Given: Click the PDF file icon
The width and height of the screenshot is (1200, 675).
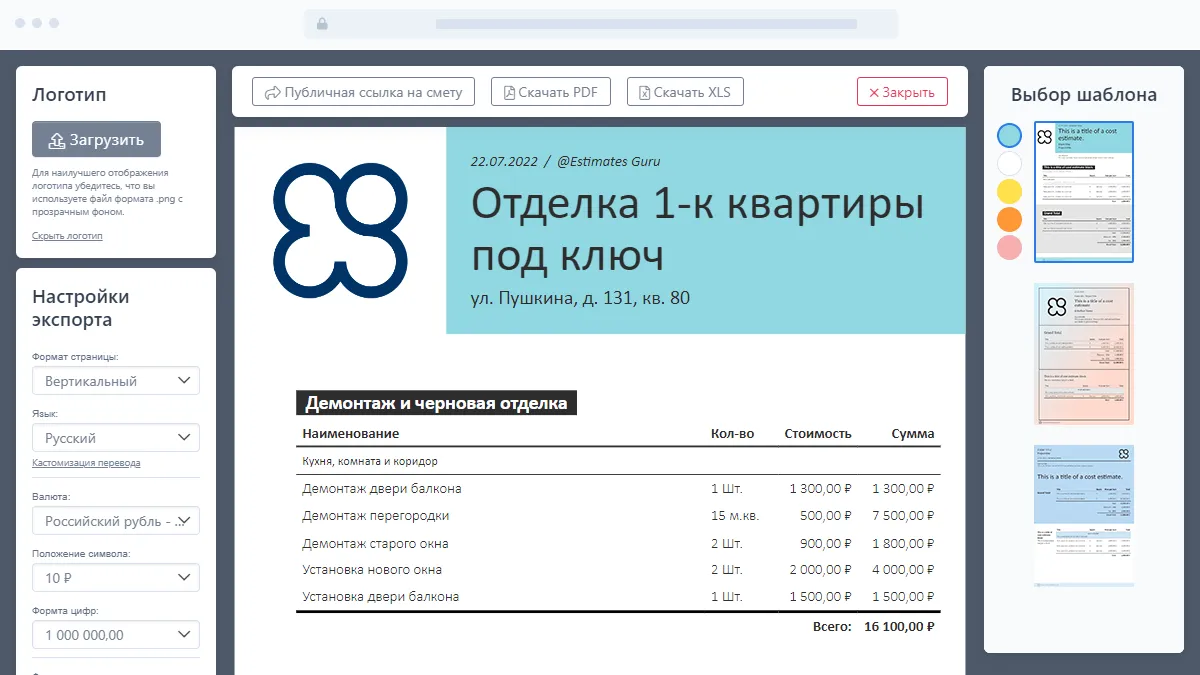Looking at the screenshot, I should 509,93.
